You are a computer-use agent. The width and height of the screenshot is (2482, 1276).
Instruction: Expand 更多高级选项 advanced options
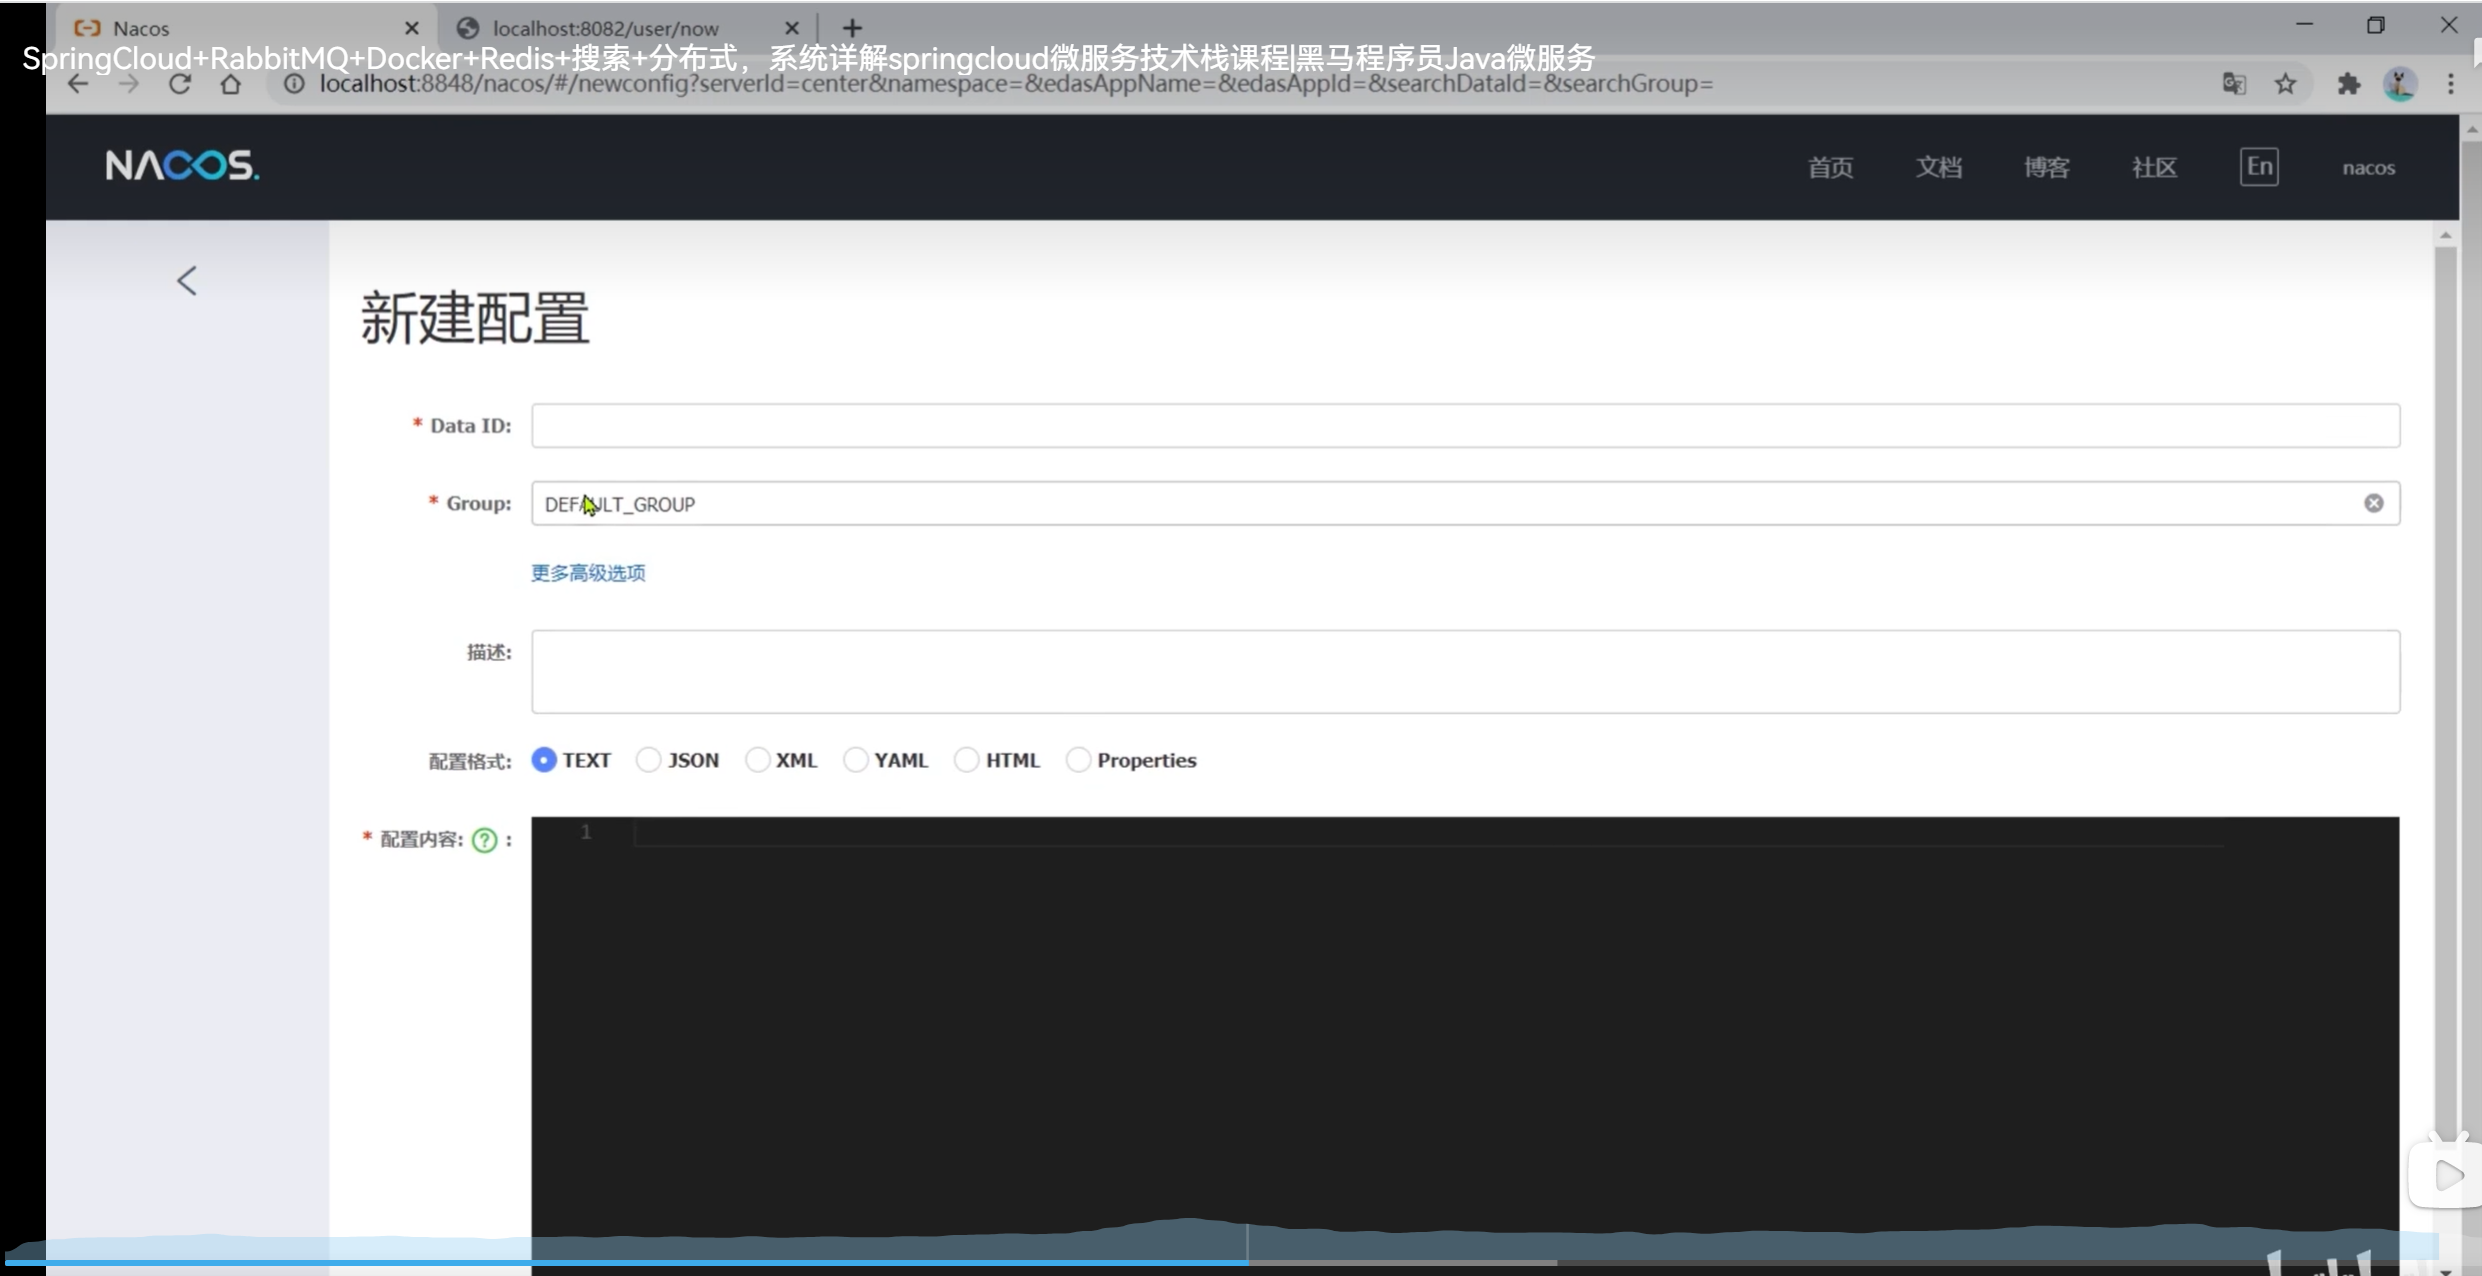tap(588, 573)
